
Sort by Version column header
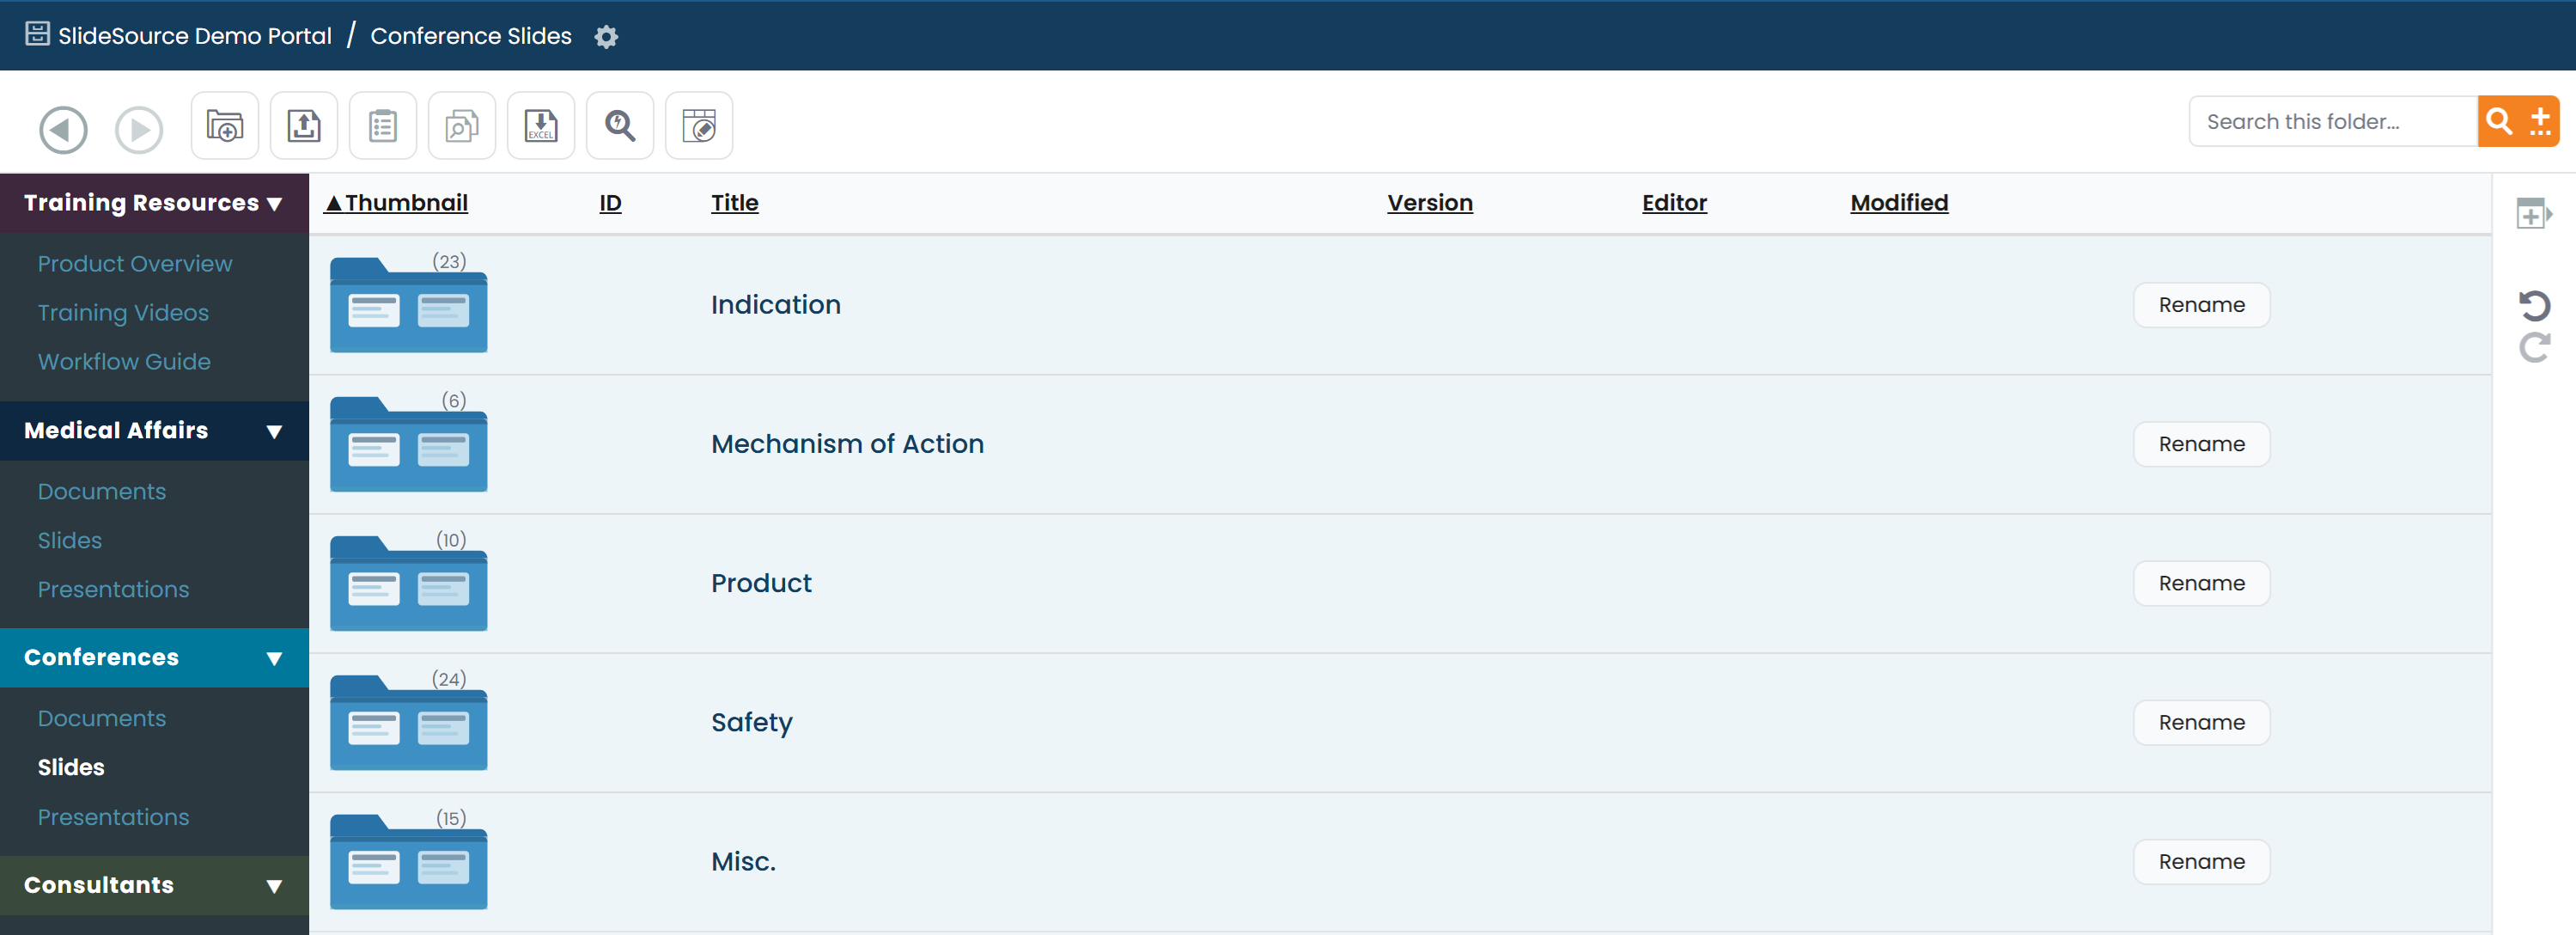(x=1430, y=203)
